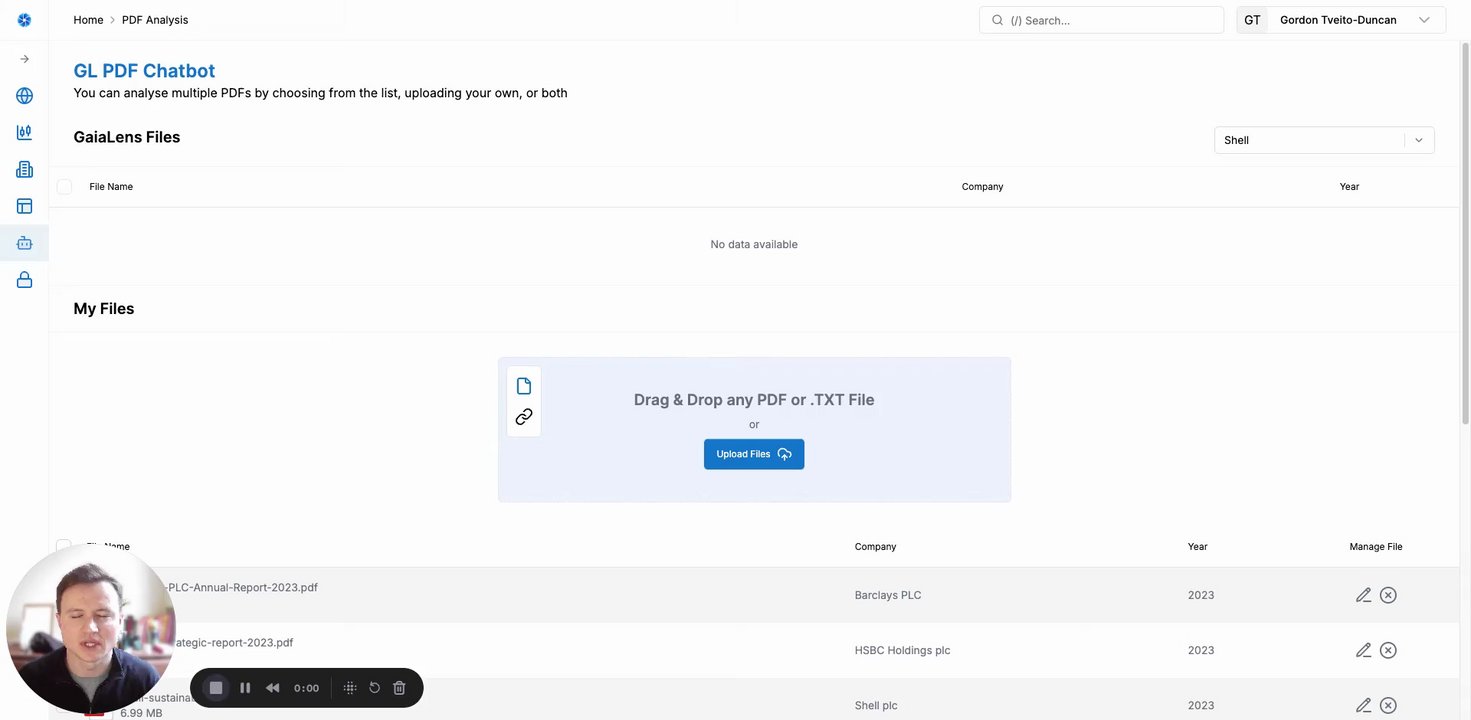The height and width of the screenshot is (720, 1471).
Task: Open the layout dashboard sidebar icon
Action: (24, 206)
